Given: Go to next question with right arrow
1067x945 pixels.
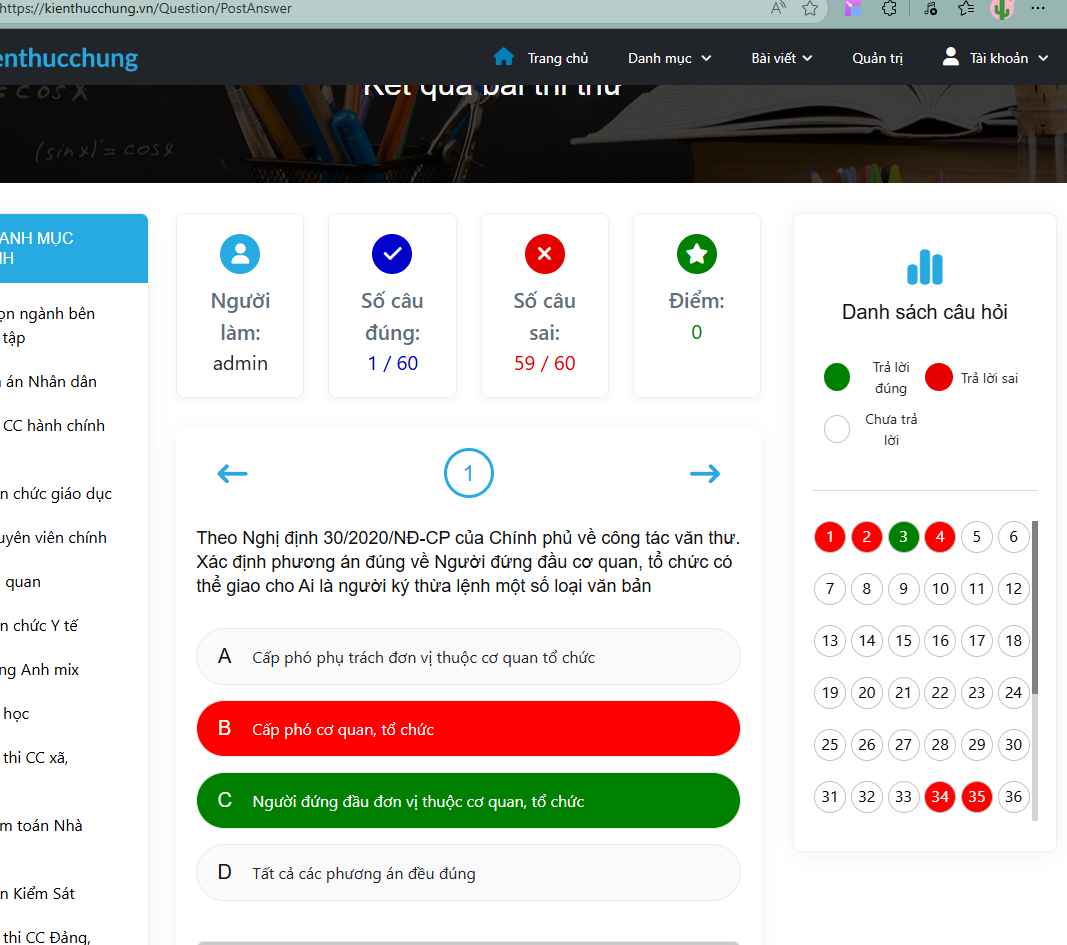Looking at the screenshot, I should 705,474.
